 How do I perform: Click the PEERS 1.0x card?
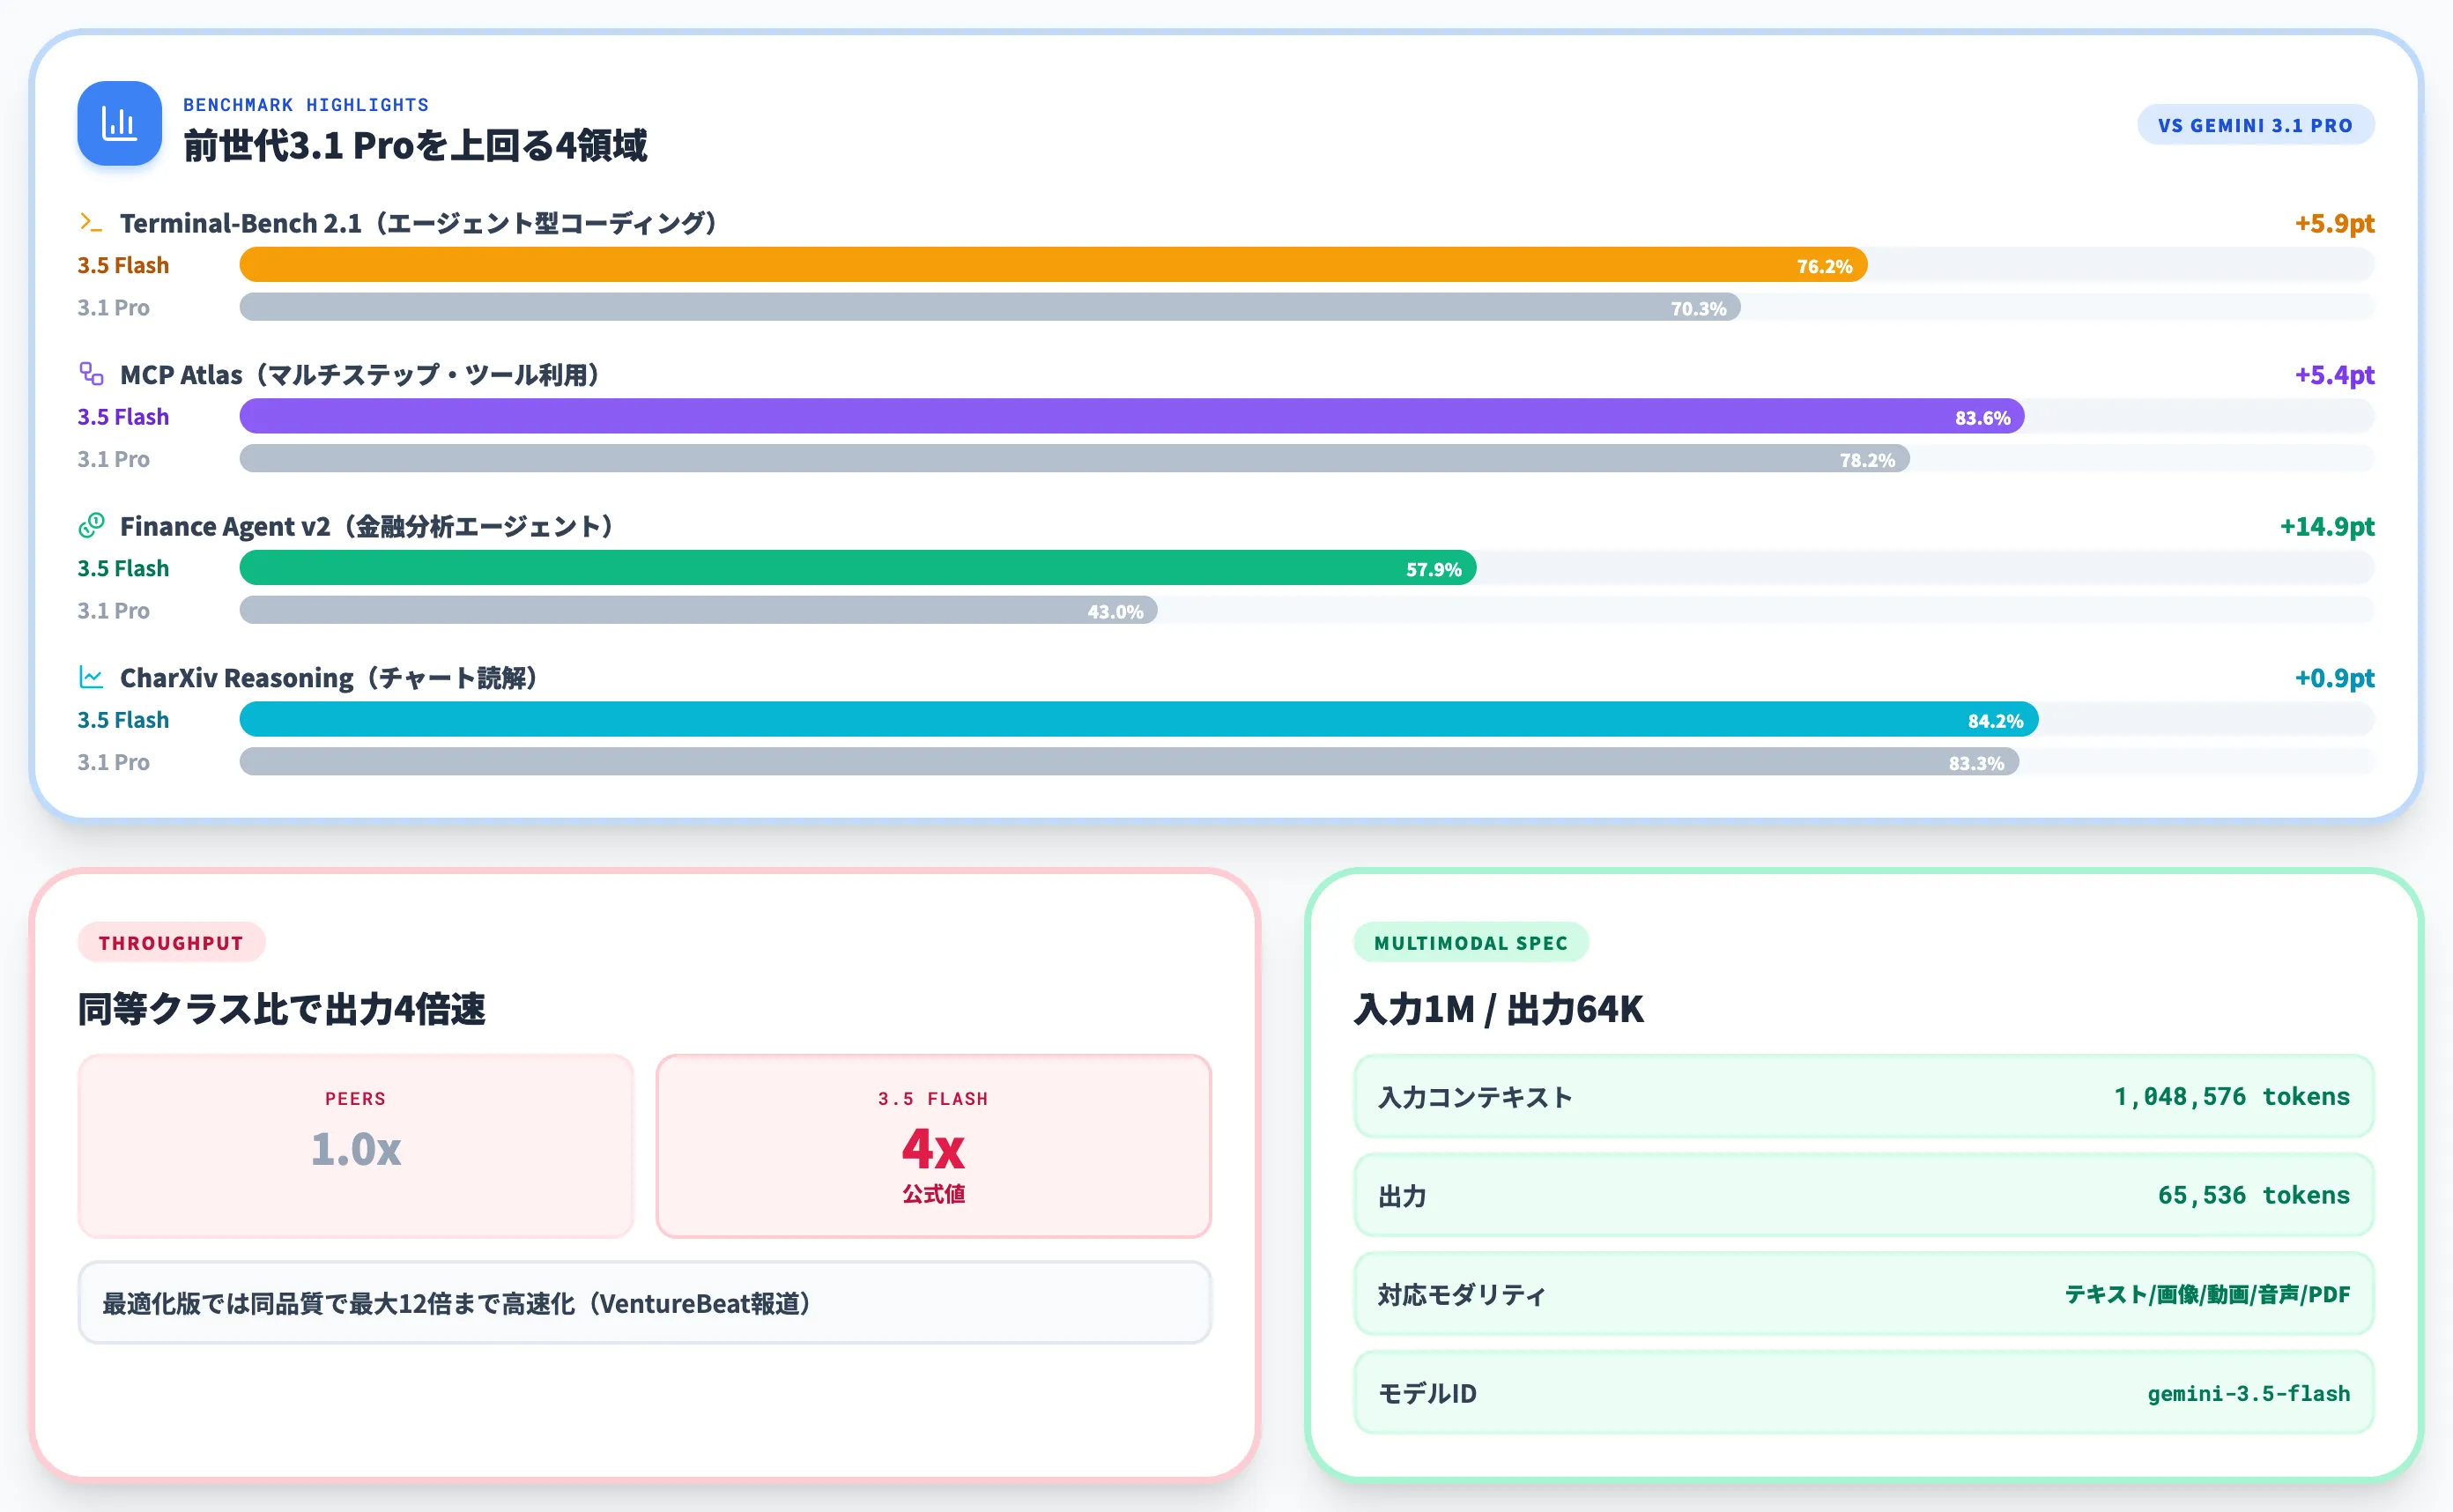click(356, 1146)
